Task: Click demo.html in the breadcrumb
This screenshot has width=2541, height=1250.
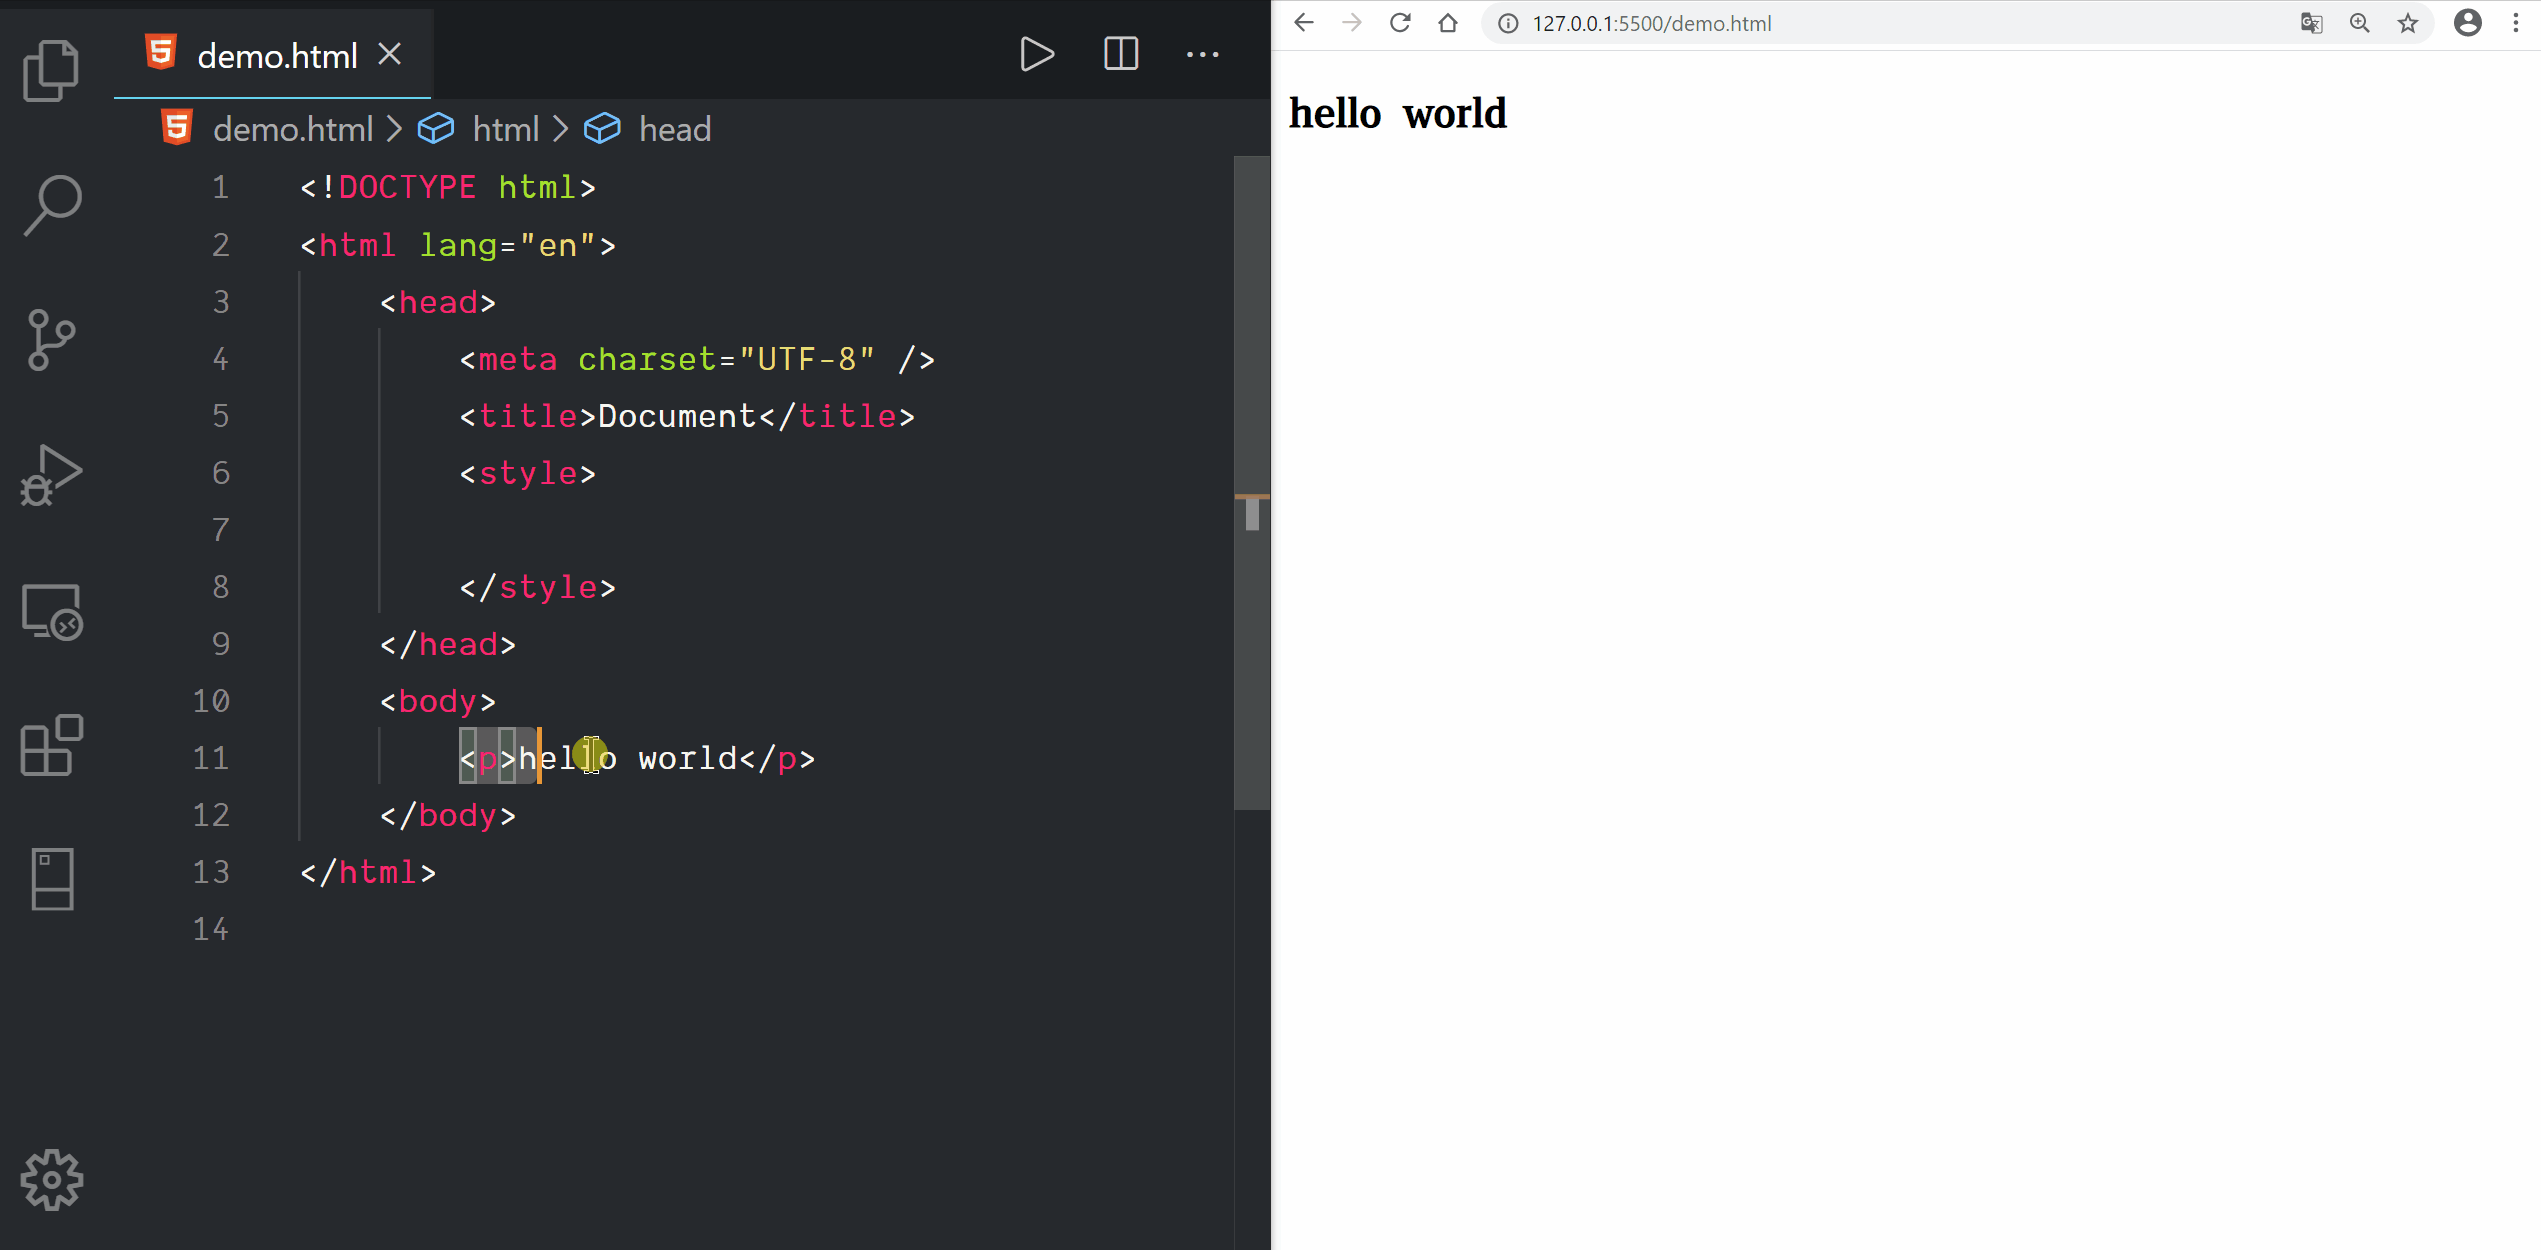Action: pos(292,129)
